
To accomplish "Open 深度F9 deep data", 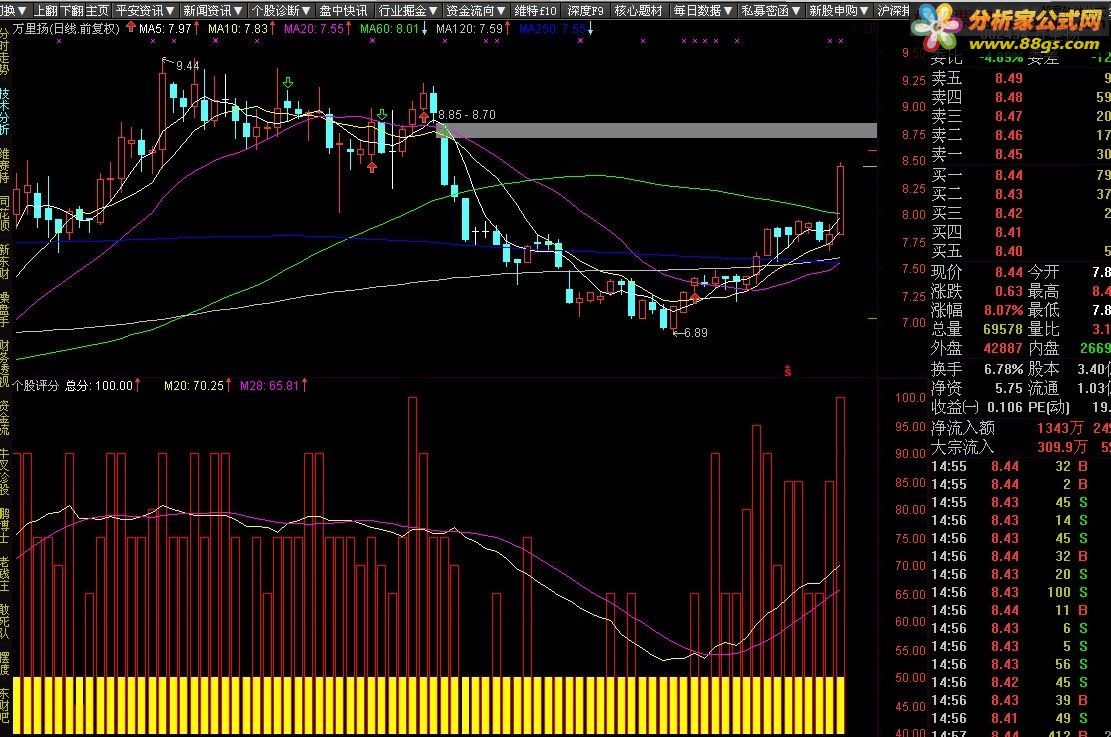I will (x=585, y=10).
